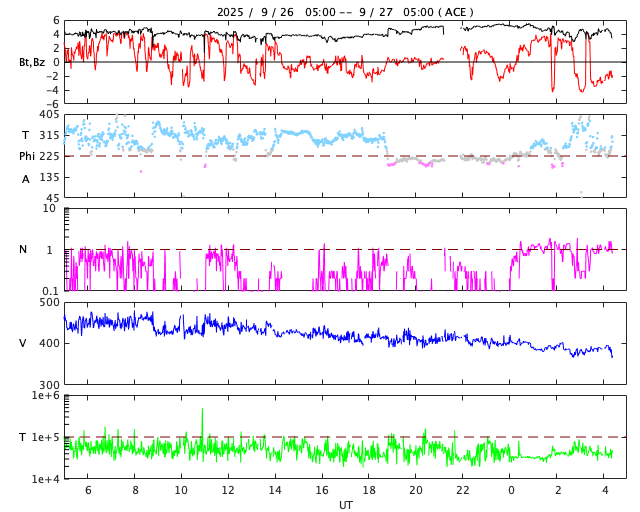Click the 1e+6 tick on the temperature panel
Image resolution: width=640 pixels, height=512 pixels.
[x=45, y=396]
